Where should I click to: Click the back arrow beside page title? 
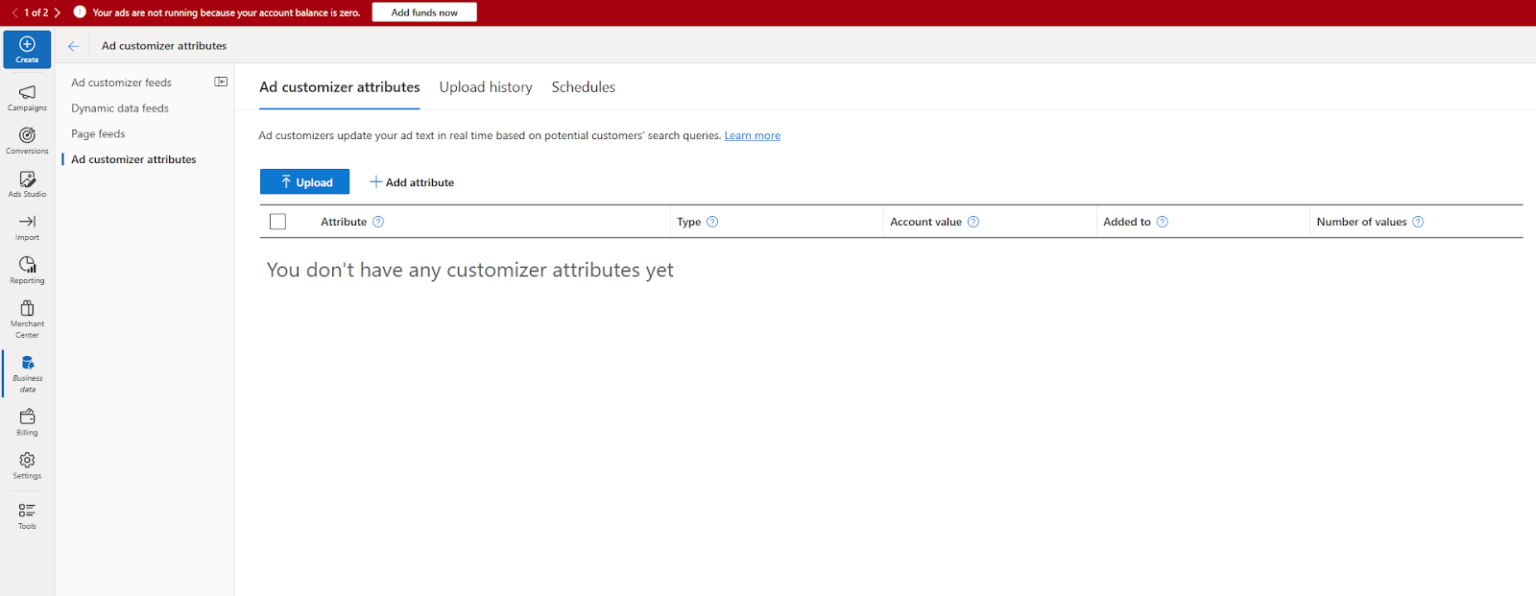click(x=73, y=46)
